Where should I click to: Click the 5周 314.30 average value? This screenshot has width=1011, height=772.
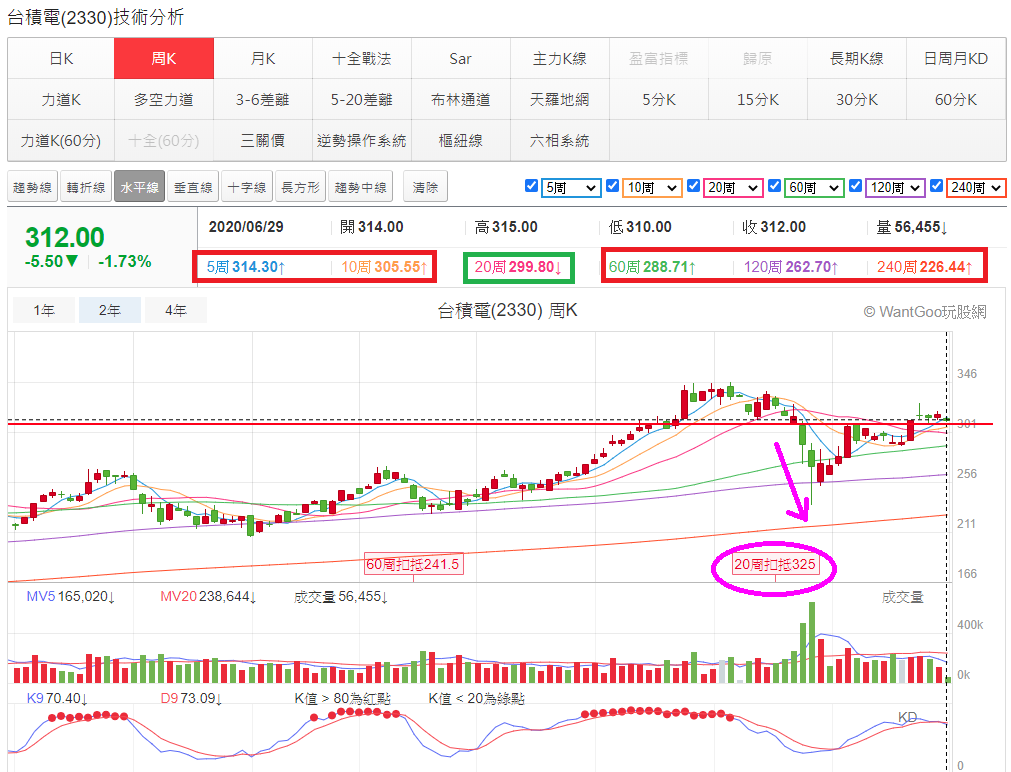click(246, 267)
